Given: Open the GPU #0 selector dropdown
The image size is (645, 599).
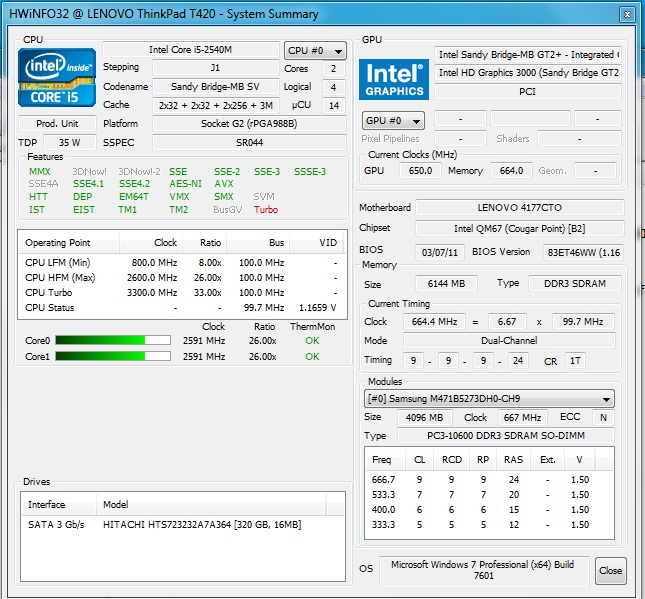Looking at the screenshot, I should (x=393, y=121).
